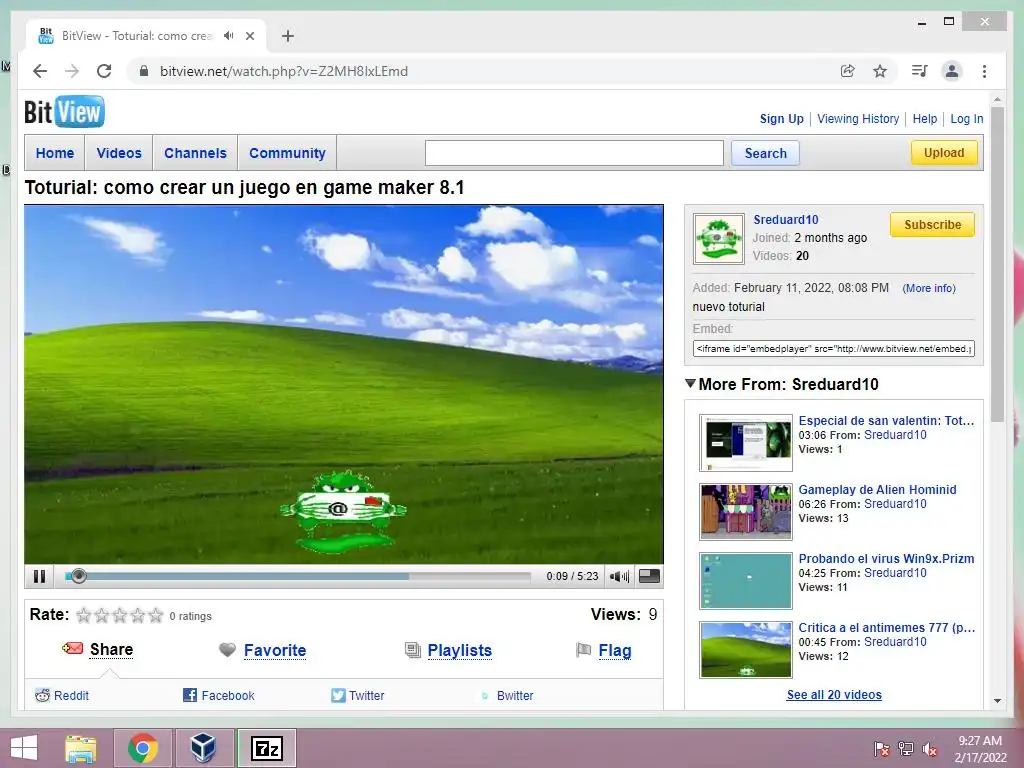
Task: Open the Home tab
Action: tap(55, 153)
